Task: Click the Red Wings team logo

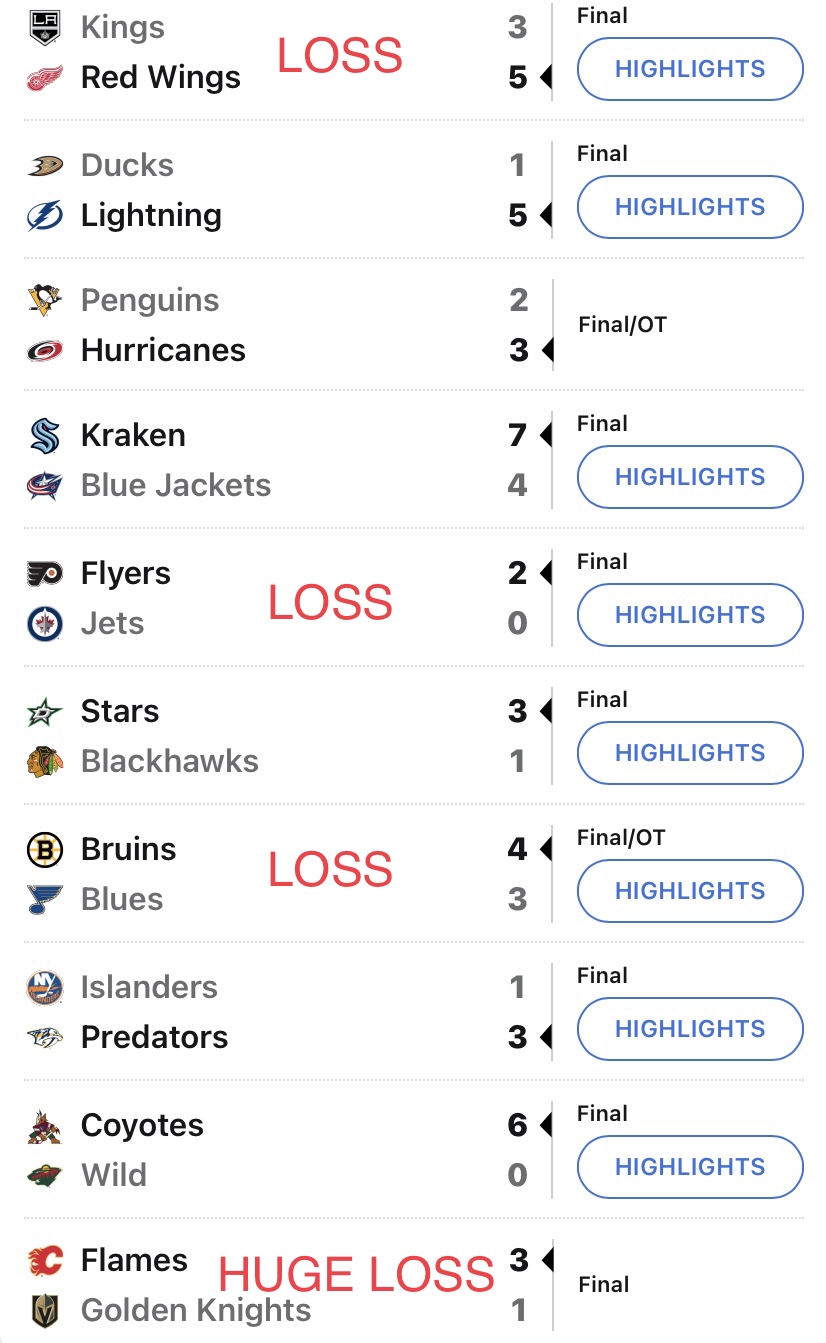Action: tap(45, 77)
